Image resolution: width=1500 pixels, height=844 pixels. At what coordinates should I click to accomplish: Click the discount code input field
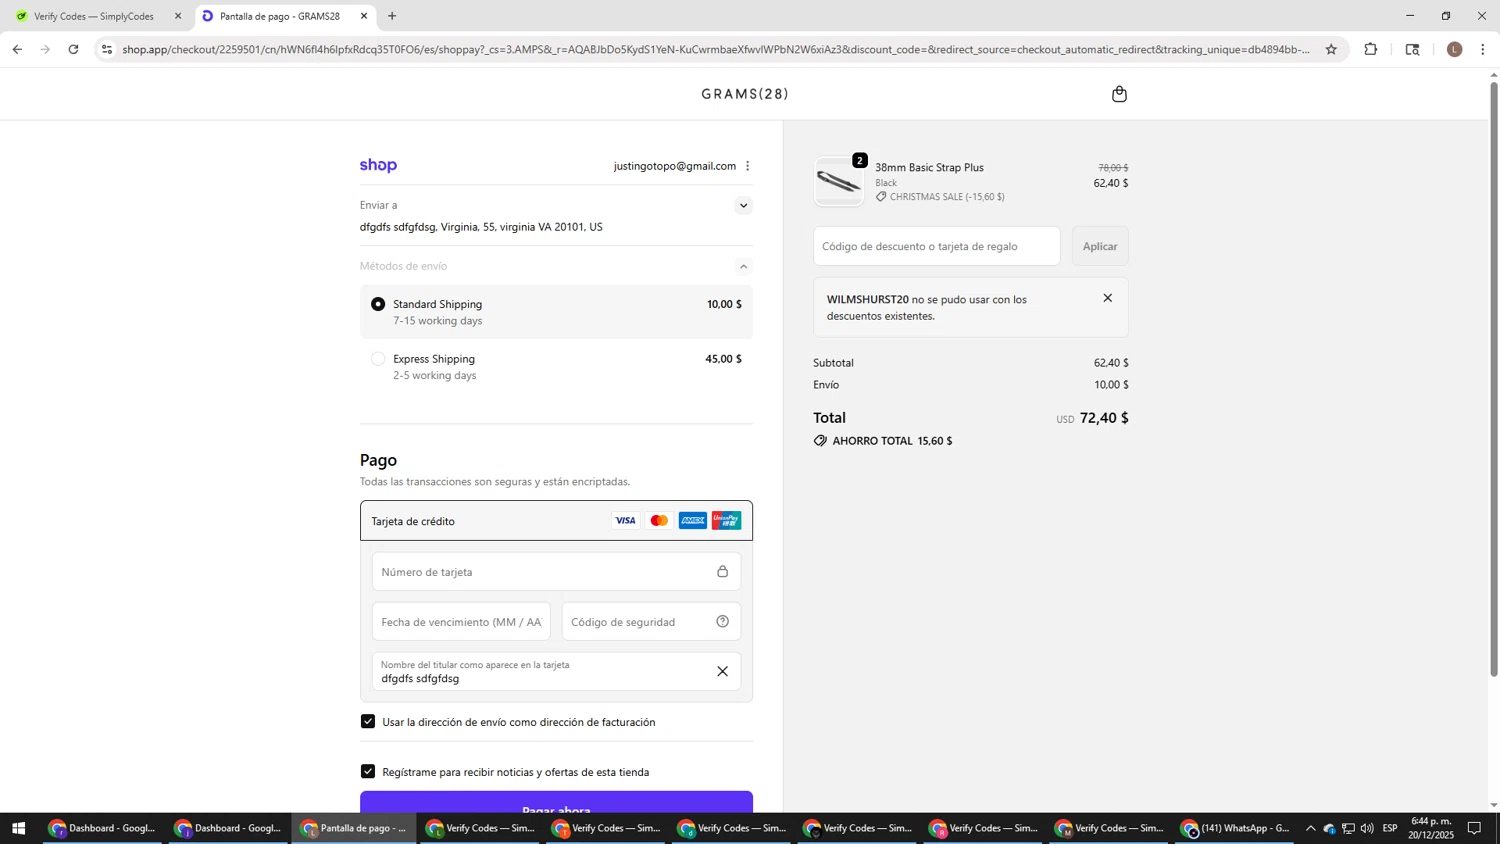tap(937, 246)
